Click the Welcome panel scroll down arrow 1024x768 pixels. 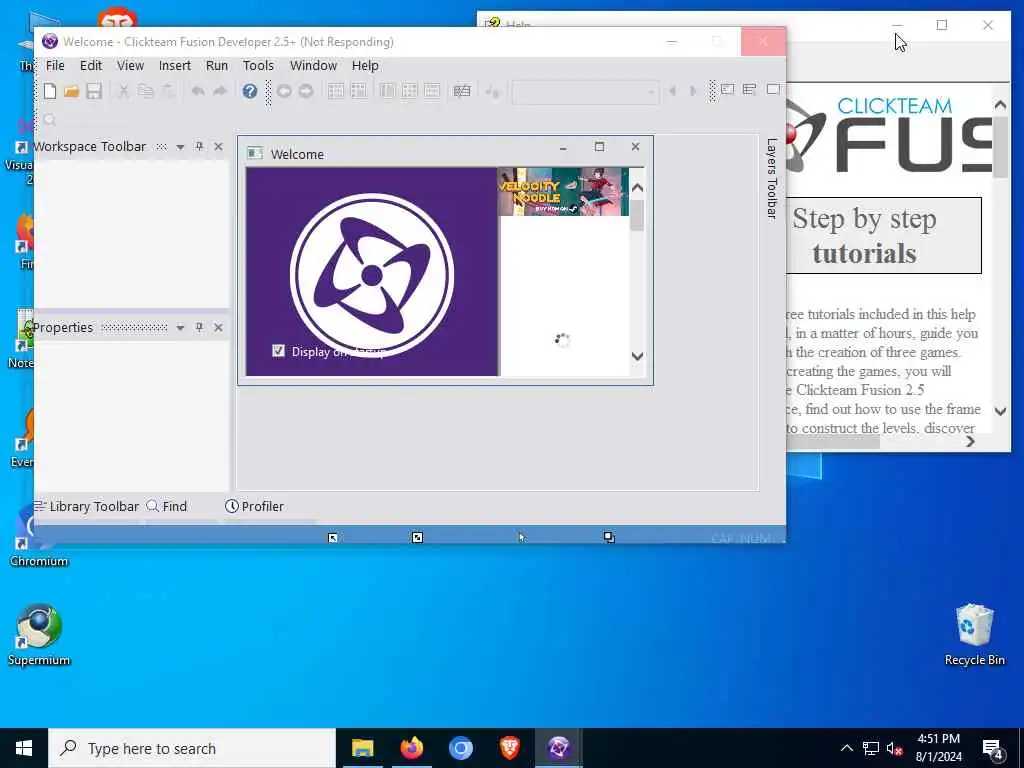pyautogui.click(x=637, y=357)
